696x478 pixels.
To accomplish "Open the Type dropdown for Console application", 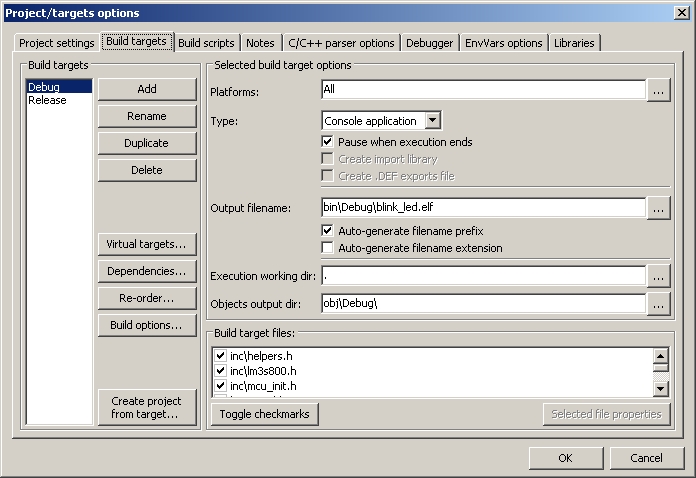I will 432,121.
